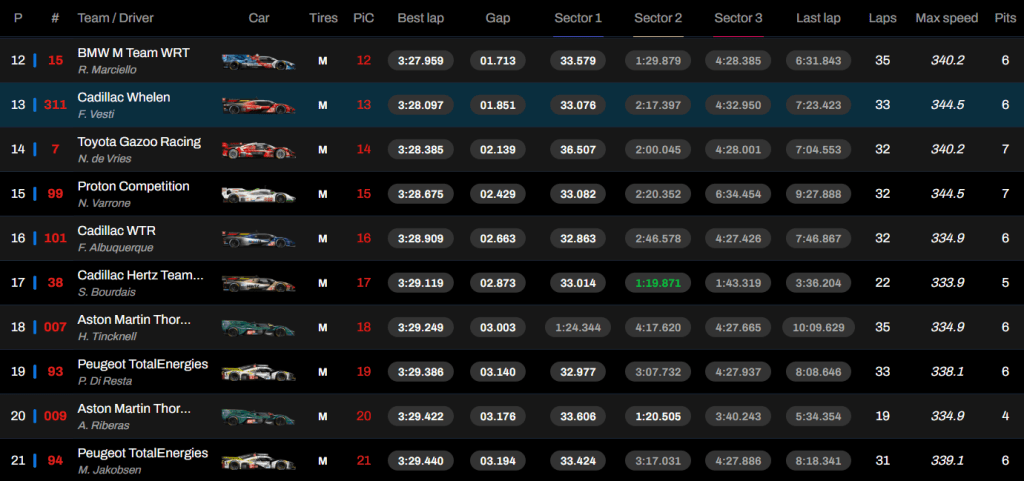Image resolution: width=1024 pixels, height=481 pixels.
Task: Open the Toyota Gazoo Racing team name
Action: [x=139, y=142]
